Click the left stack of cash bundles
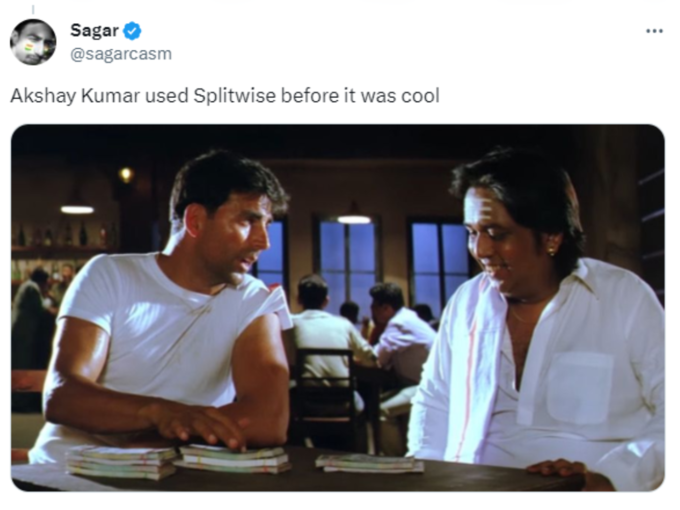 click(x=121, y=462)
